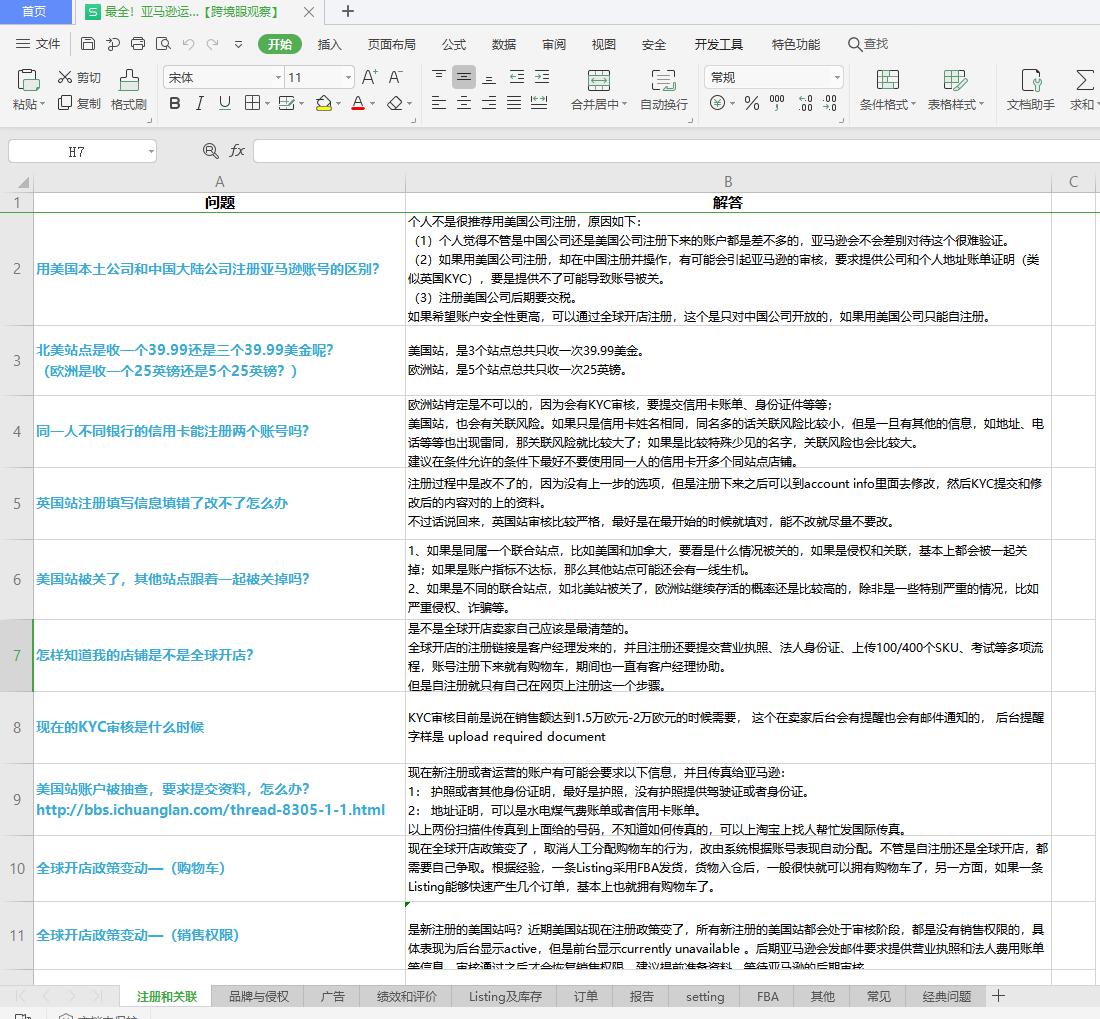Expand the number format dropdown (常规)
The width and height of the screenshot is (1100, 1019).
(837, 77)
